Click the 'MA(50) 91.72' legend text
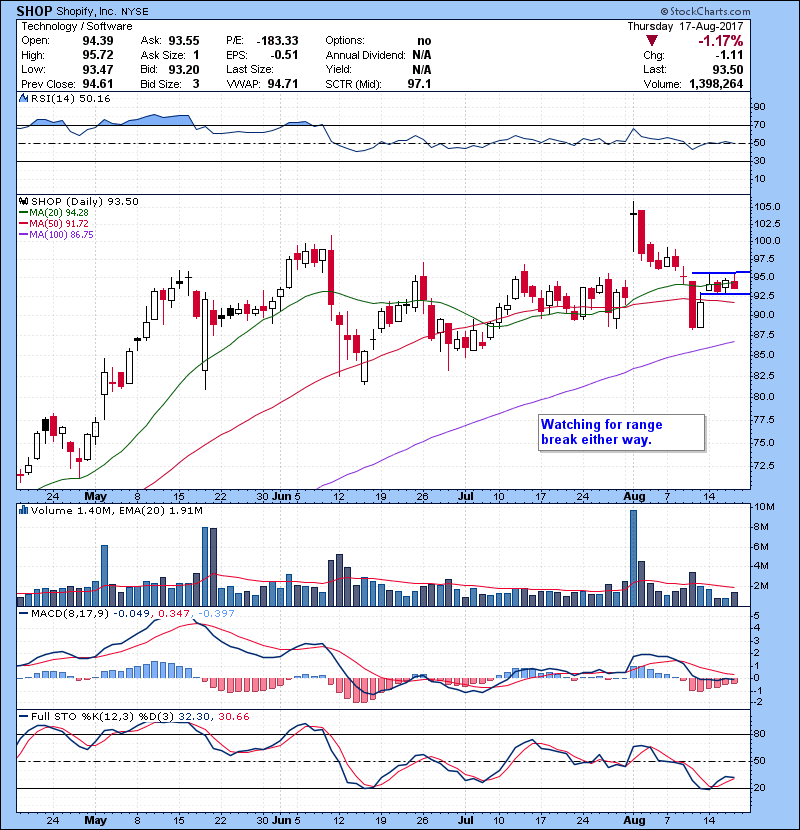Viewport: 800px width, 830px height. pyautogui.click(x=59, y=224)
